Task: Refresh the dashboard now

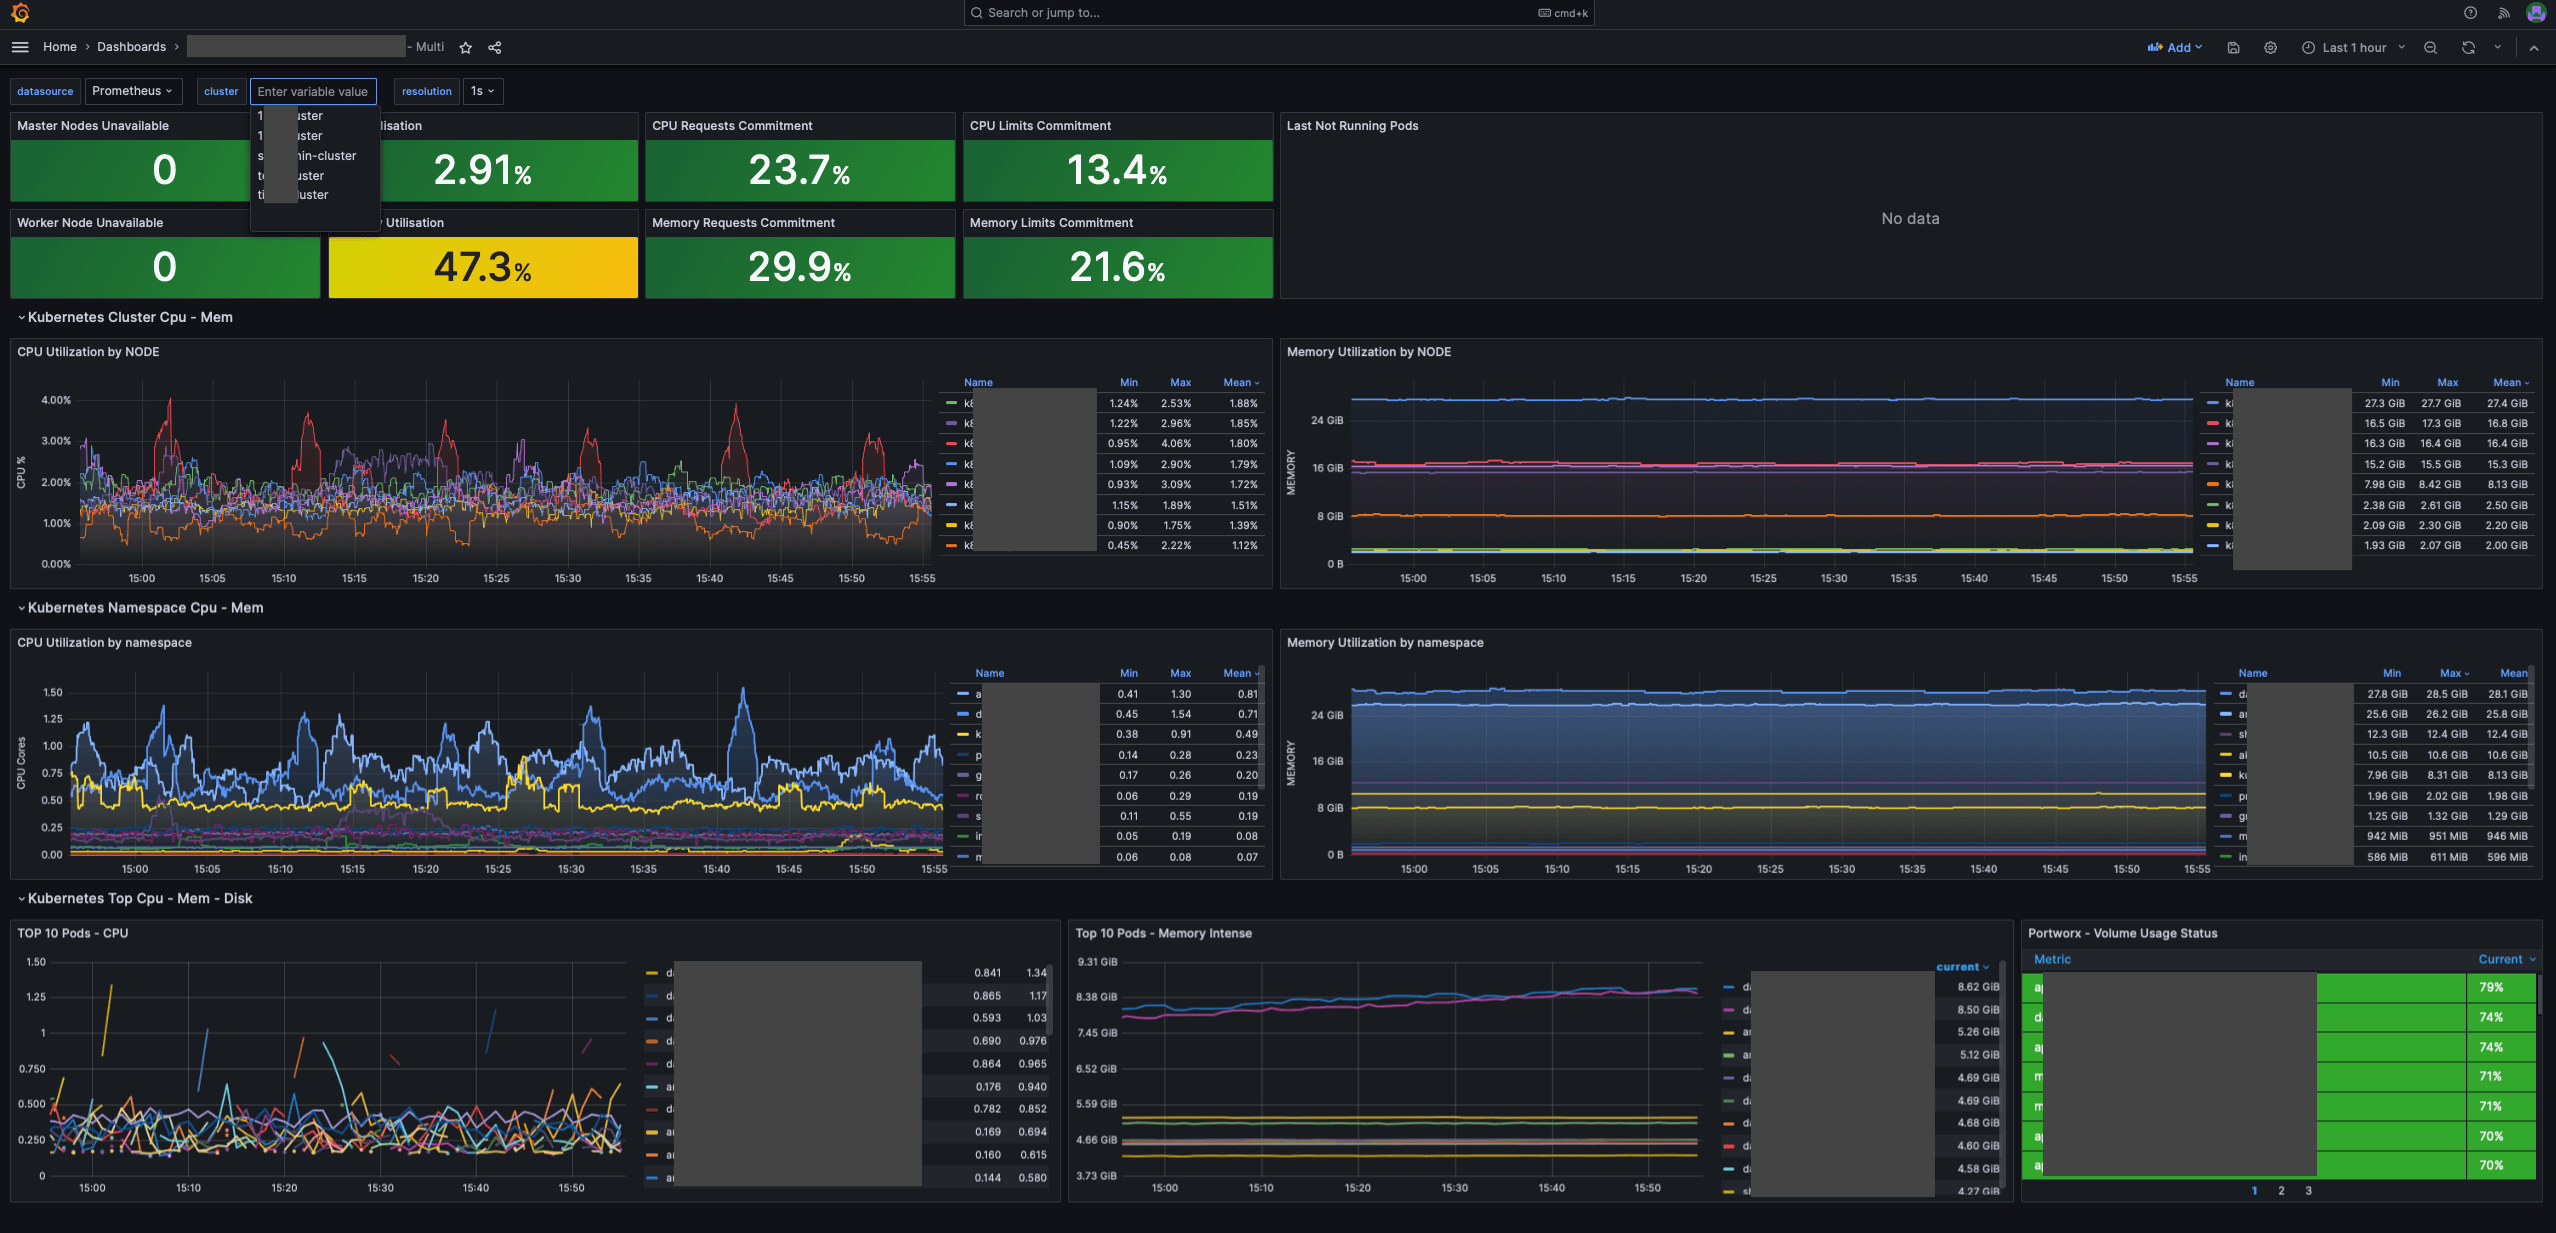Action: (x=2468, y=47)
